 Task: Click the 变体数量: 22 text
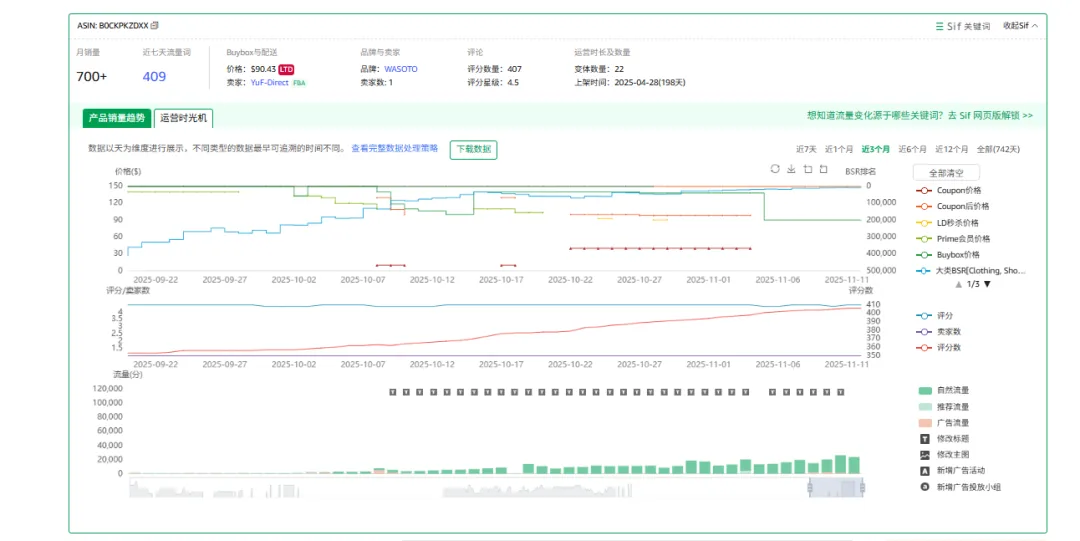599,69
